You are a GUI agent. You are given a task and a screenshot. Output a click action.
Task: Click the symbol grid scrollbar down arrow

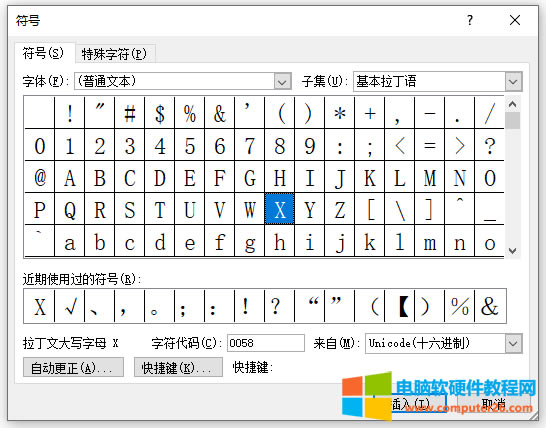pos(512,250)
